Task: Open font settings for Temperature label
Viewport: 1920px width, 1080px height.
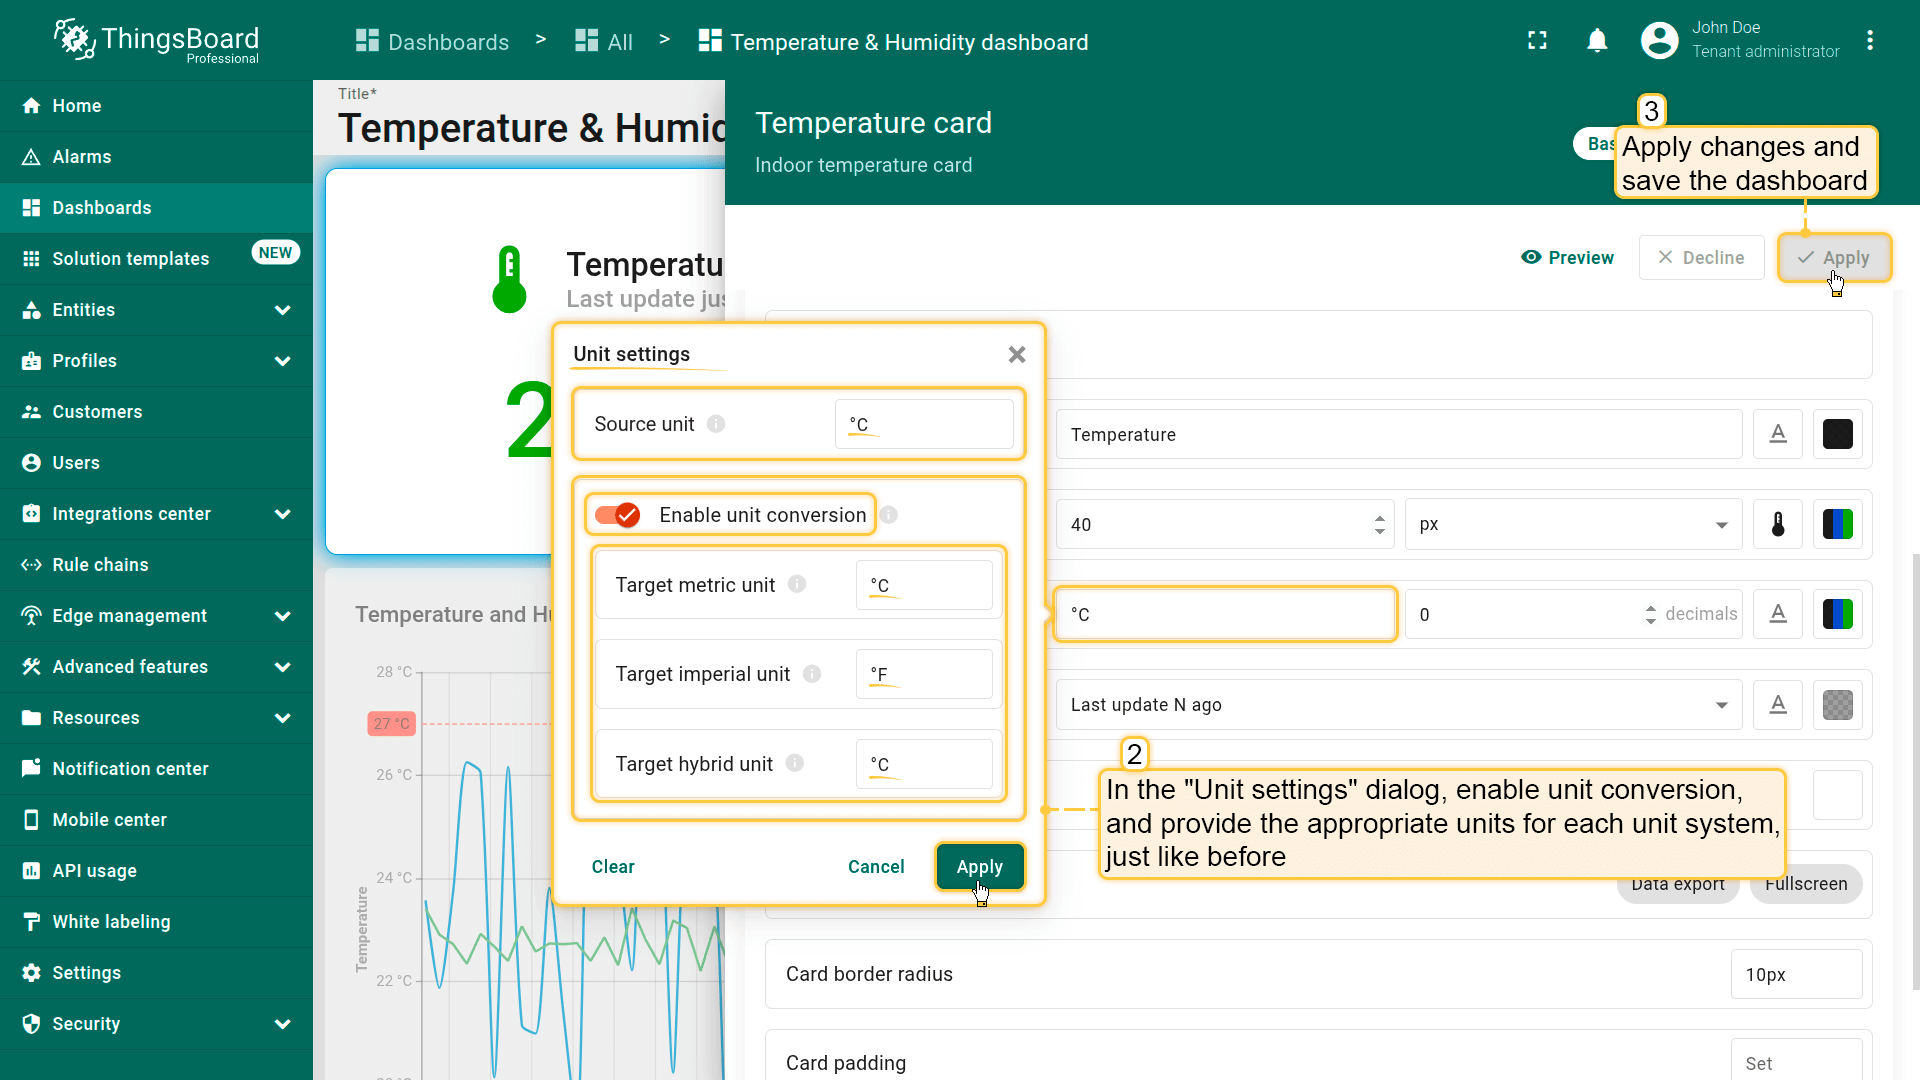Action: [1777, 434]
